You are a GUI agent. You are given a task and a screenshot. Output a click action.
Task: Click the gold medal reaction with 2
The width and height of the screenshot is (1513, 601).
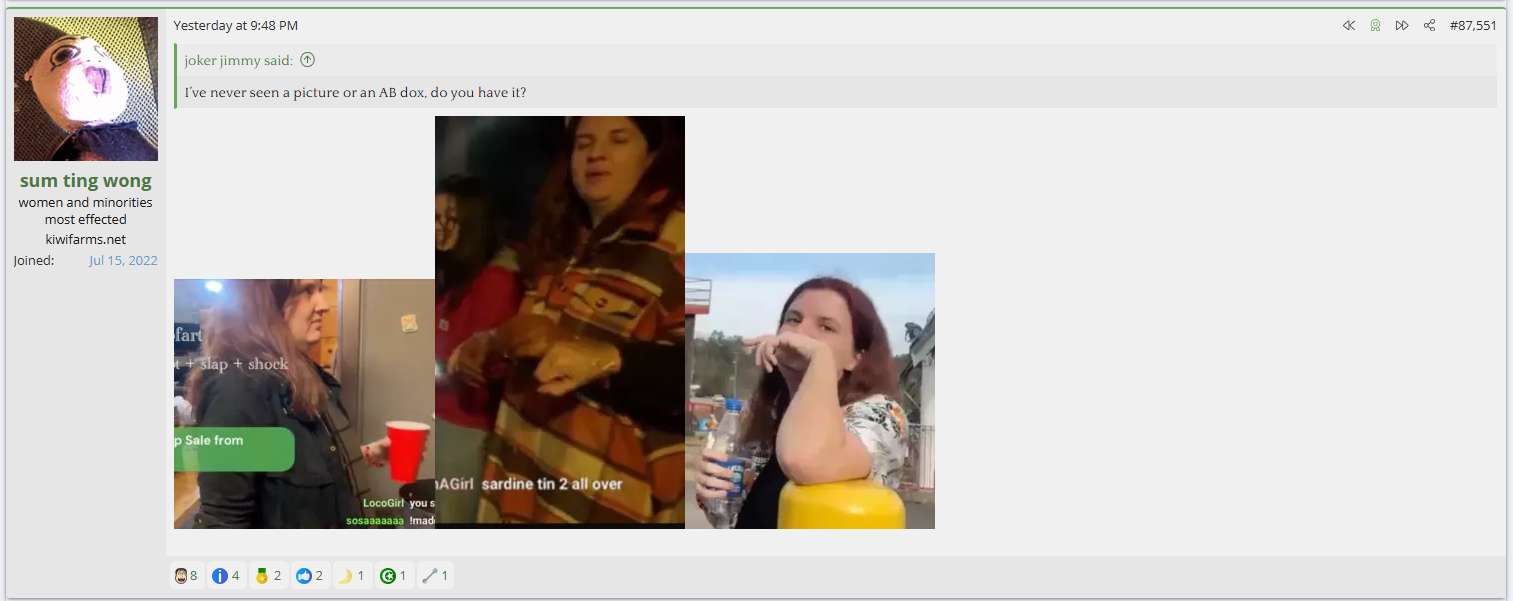(x=268, y=576)
